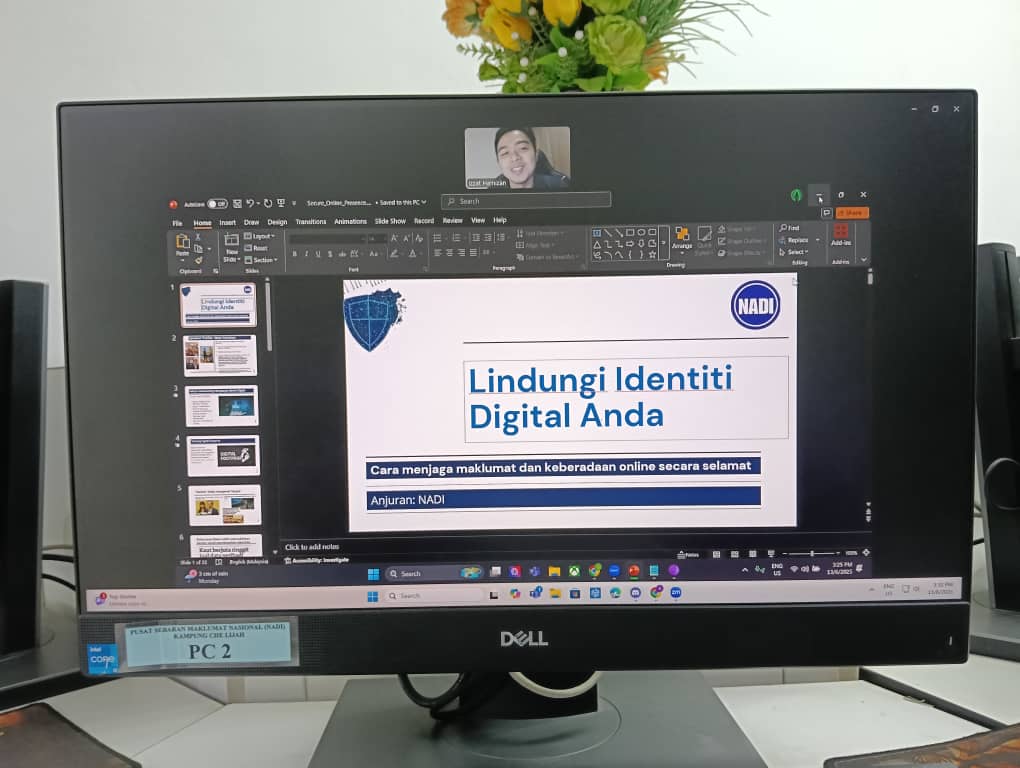The height and width of the screenshot is (768, 1020).
Task: Open the Layout dropdown
Action: point(260,236)
